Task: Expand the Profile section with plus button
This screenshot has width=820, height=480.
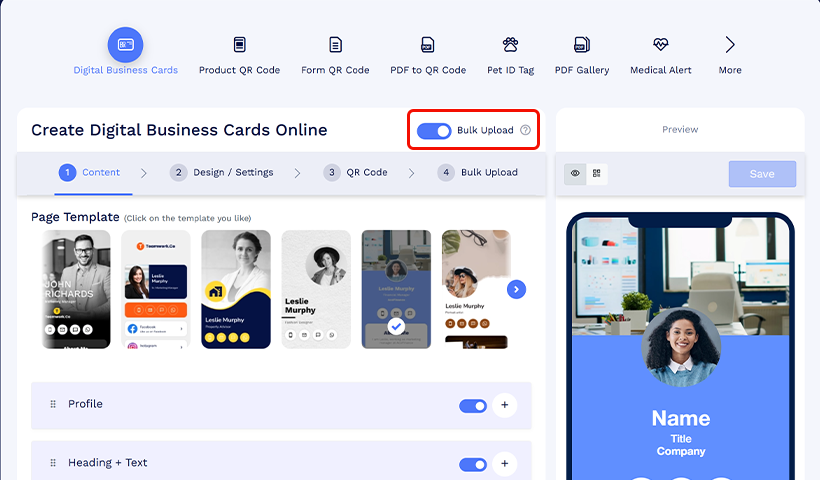Action: point(505,405)
